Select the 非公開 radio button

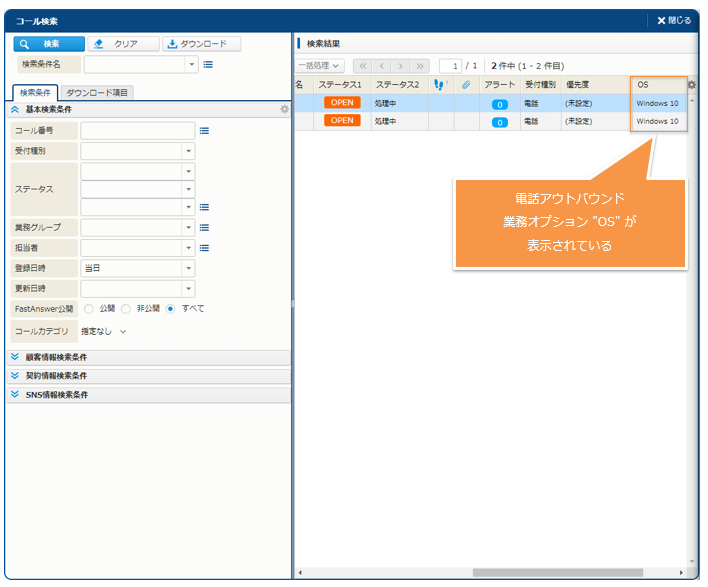(126, 309)
